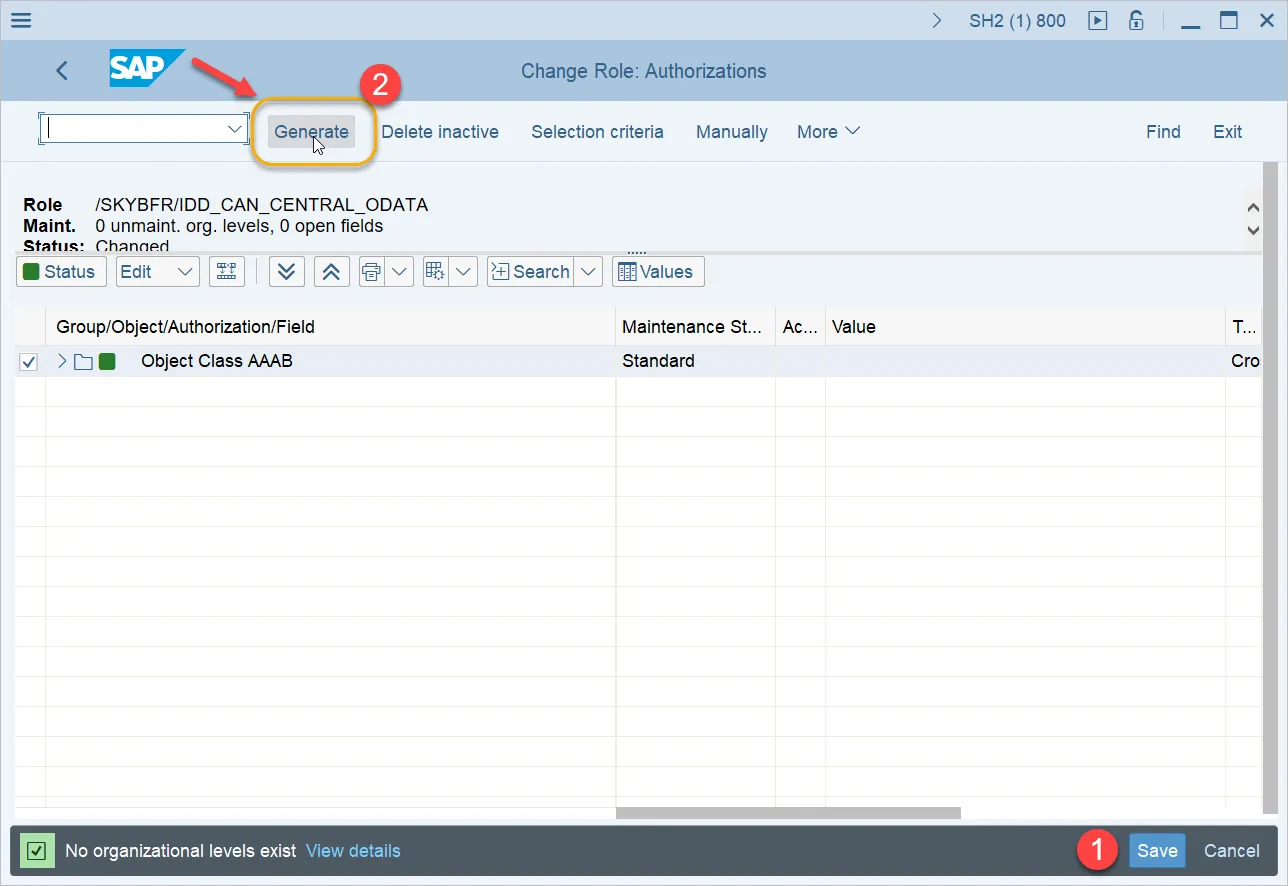
Task: Click the green status checkmark in message bar
Action: pyautogui.click(x=37, y=851)
